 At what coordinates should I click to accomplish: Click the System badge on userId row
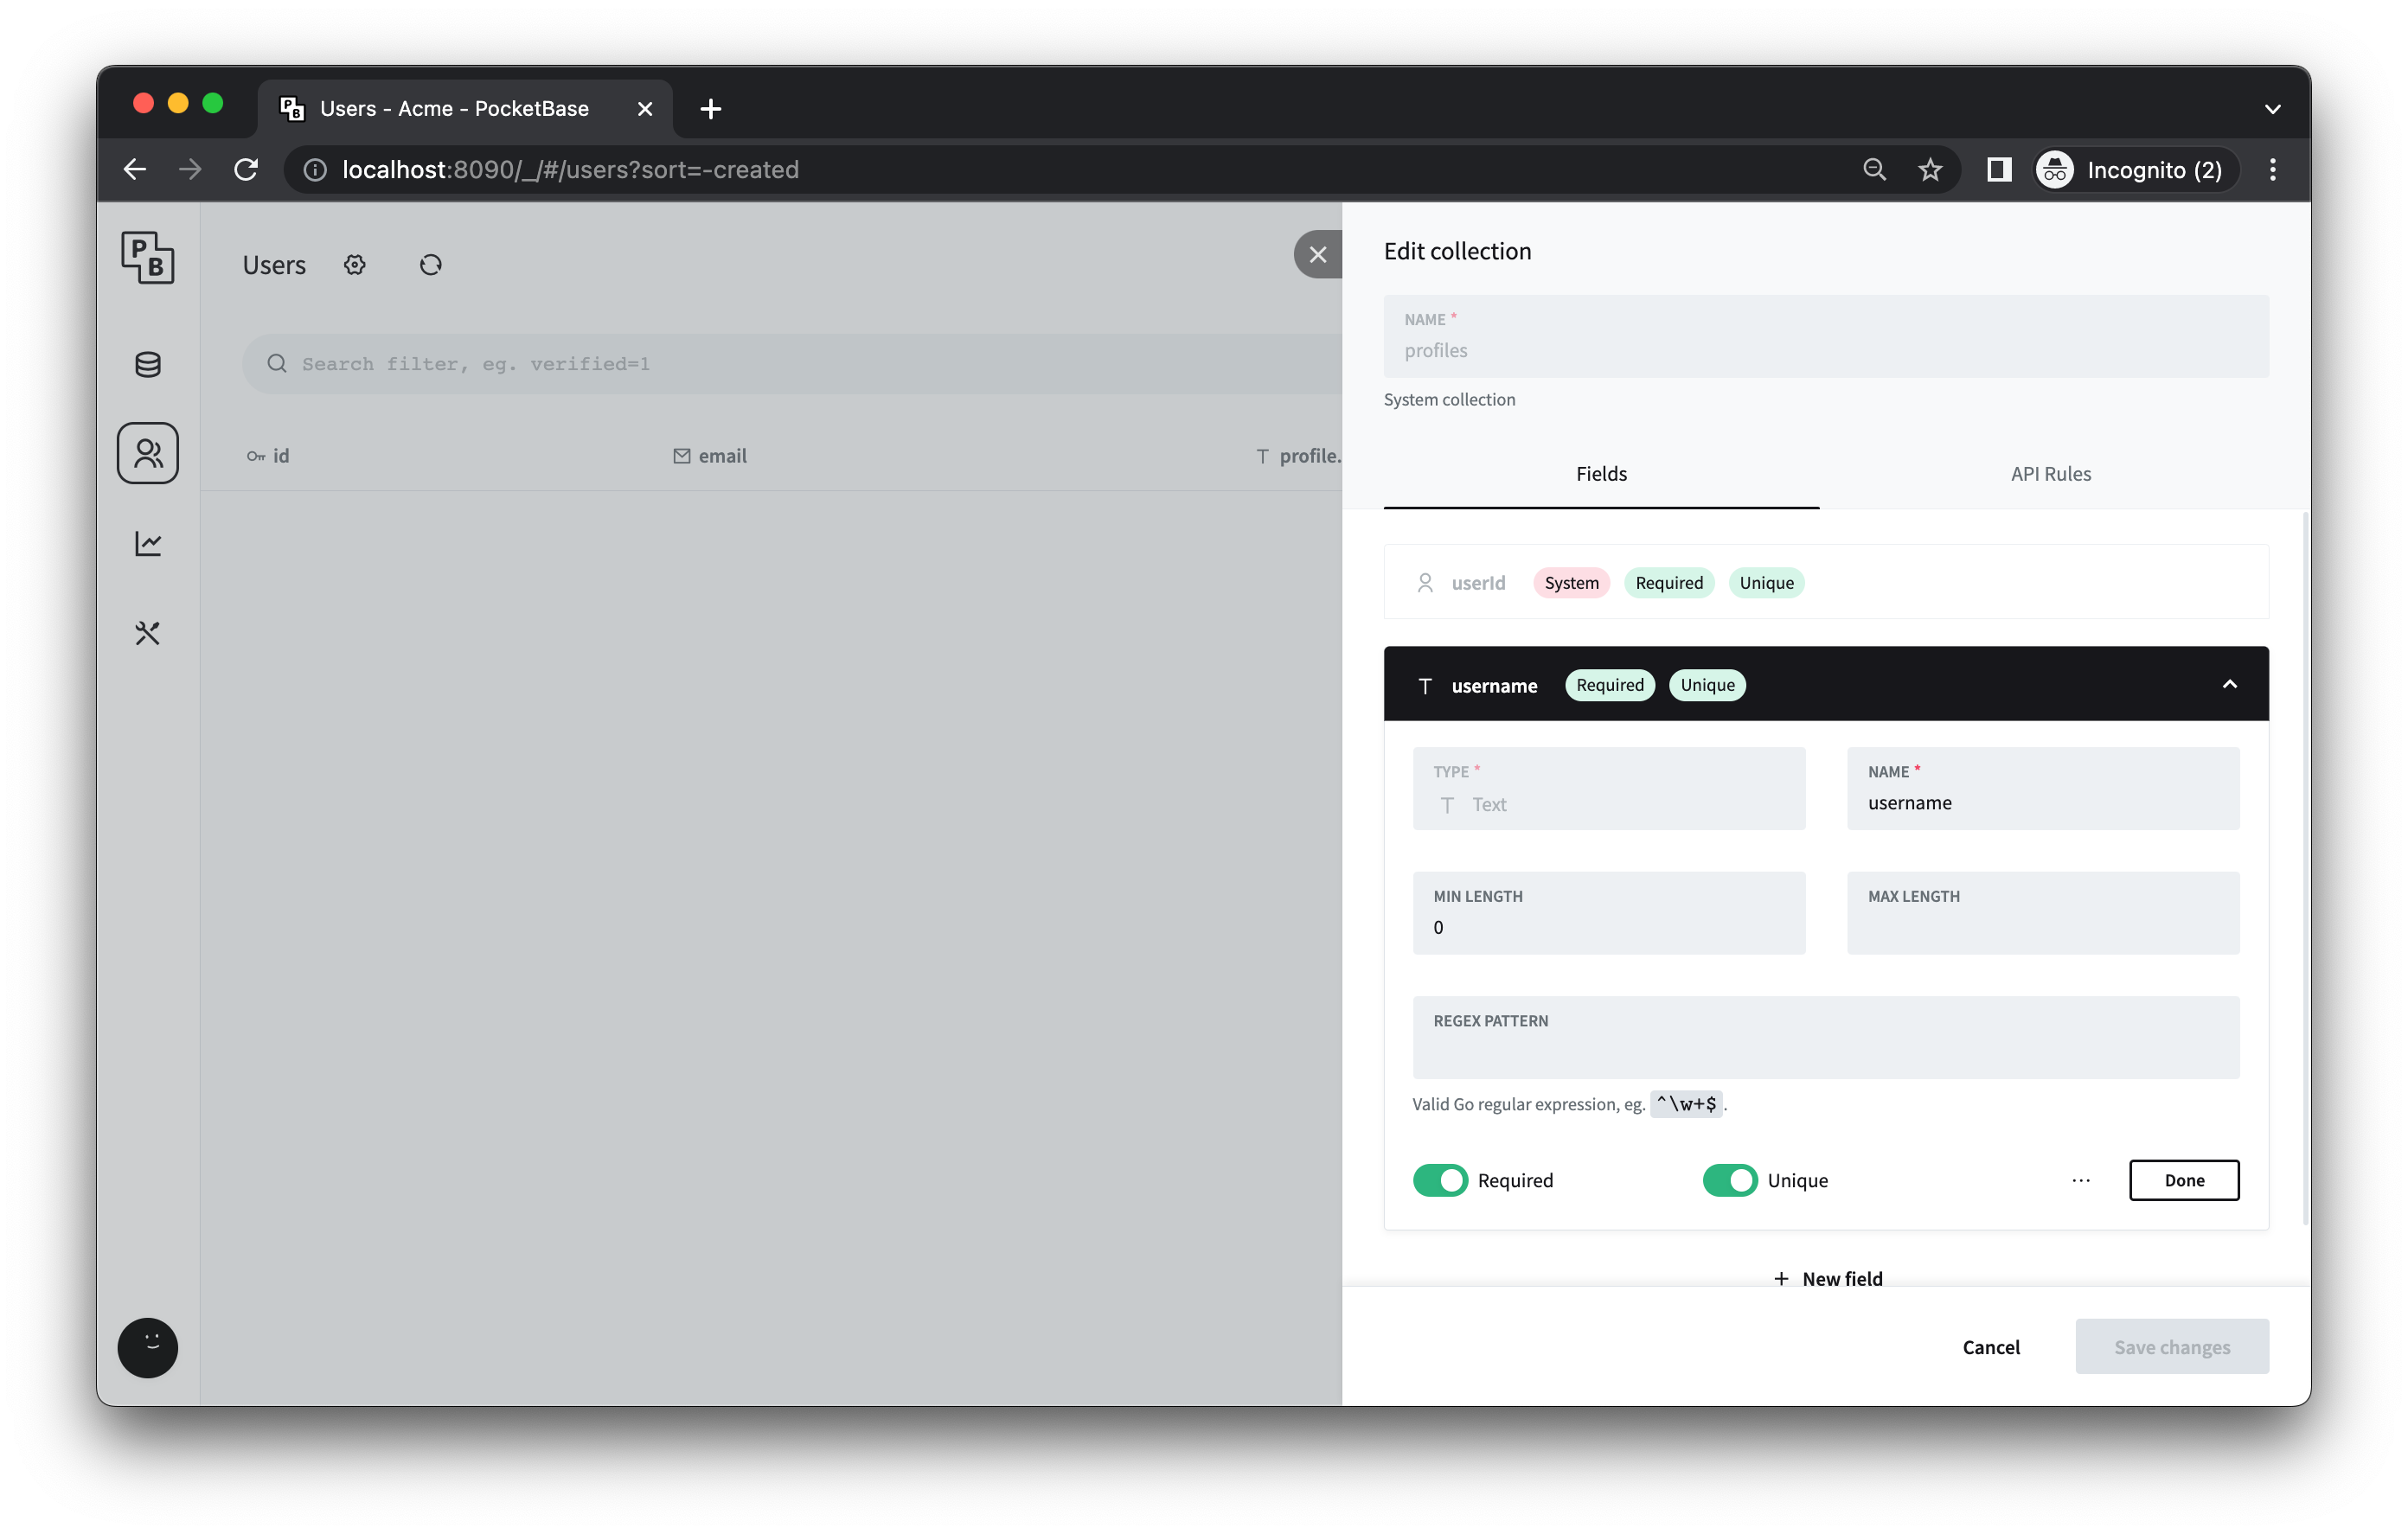pos(1571,583)
